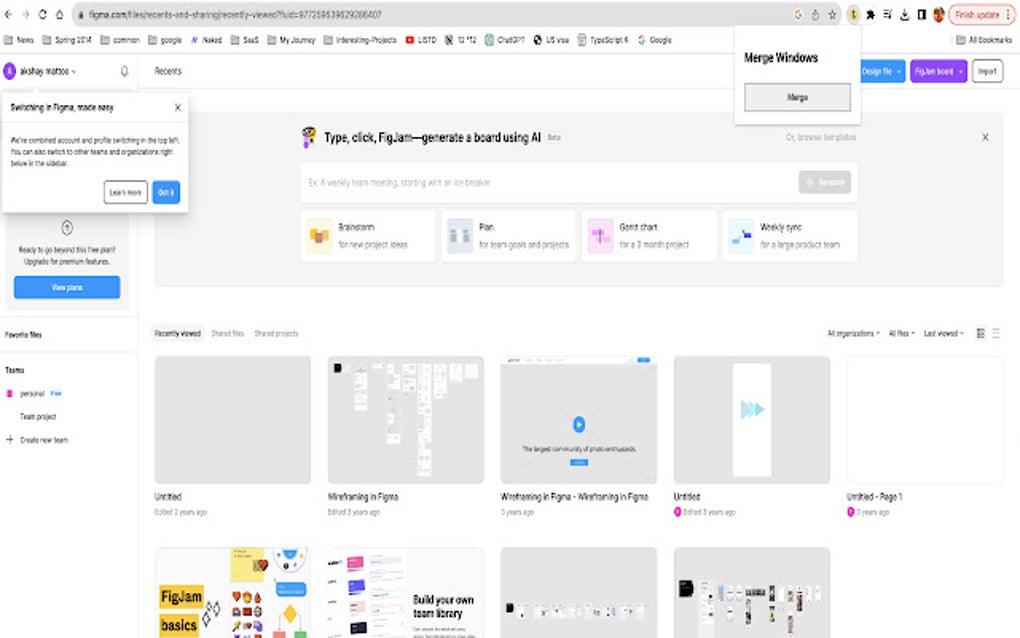Open the Naked bookmark
Screen dimensions: 1020x638
(206, 40)
